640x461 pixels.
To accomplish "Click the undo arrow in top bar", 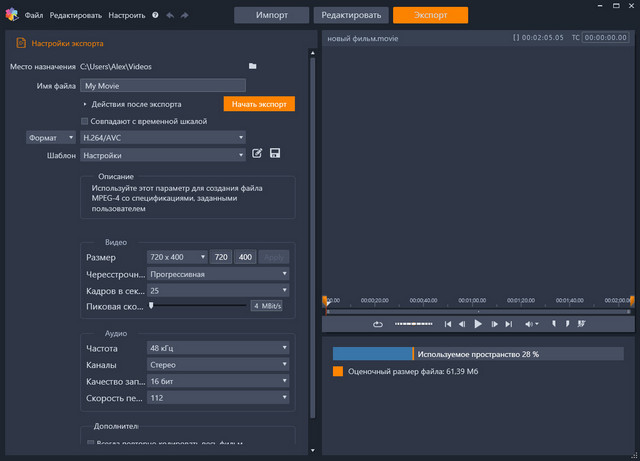I will 170,16.
